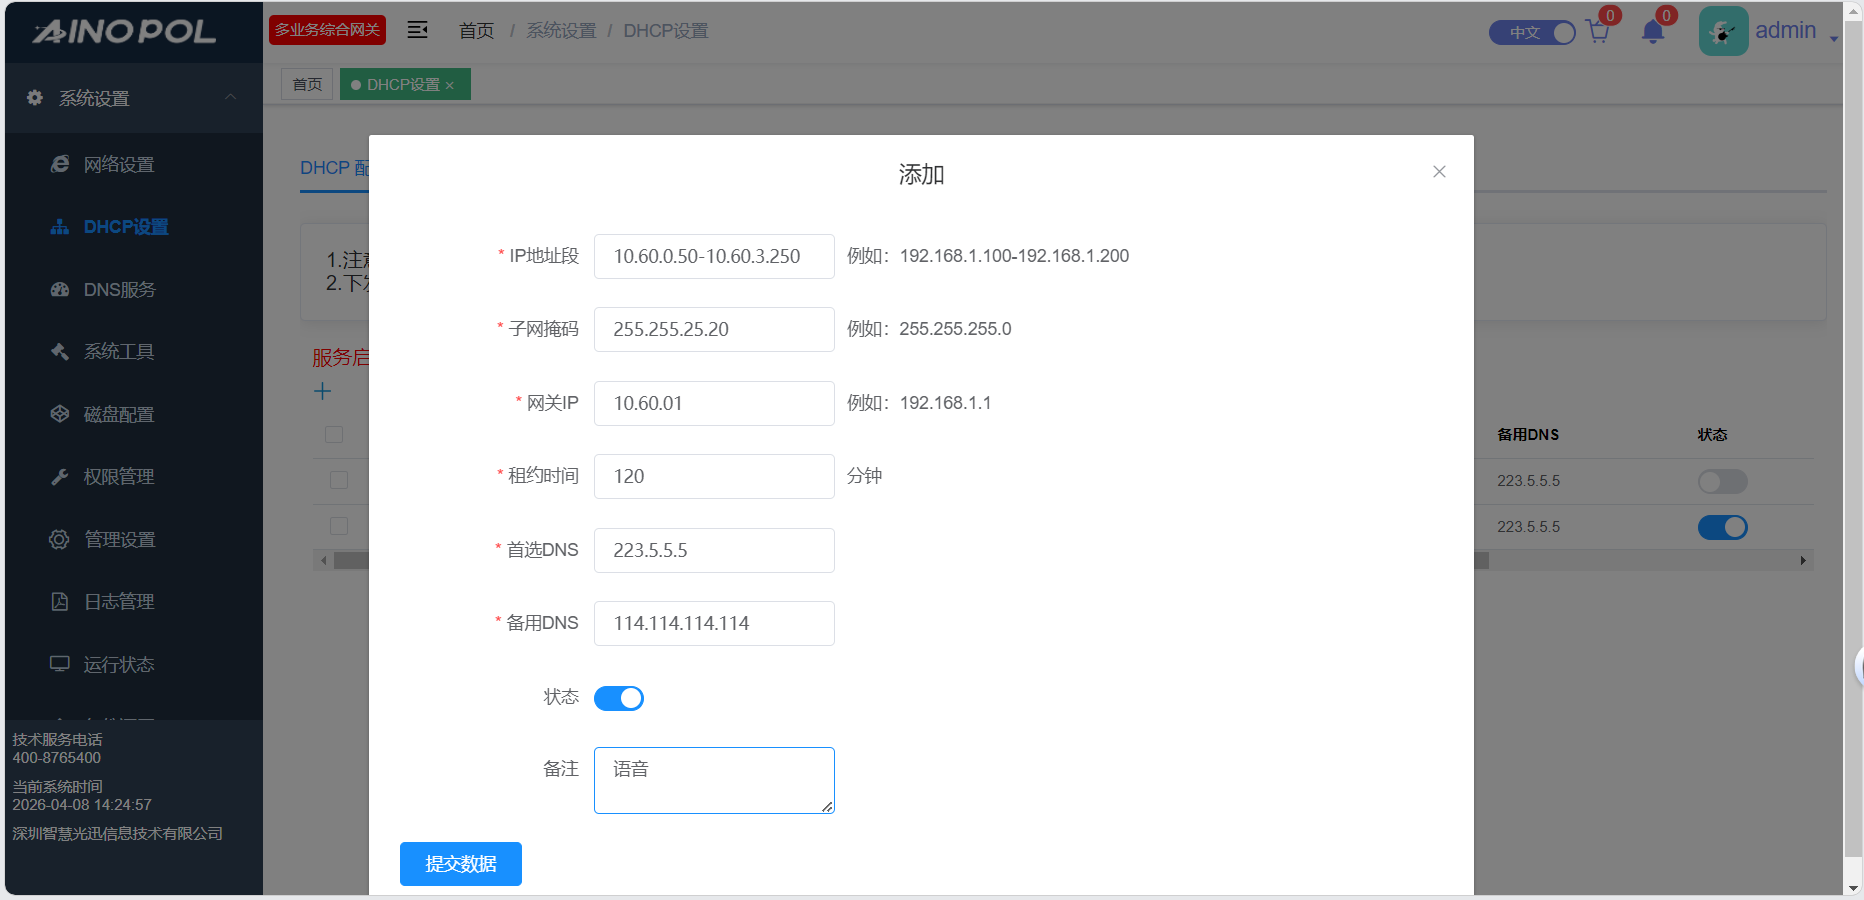The height and width of the screenshot is (900, 1864).
Task: Click the table's right scroll arrow
Action: click(1802, 561)
